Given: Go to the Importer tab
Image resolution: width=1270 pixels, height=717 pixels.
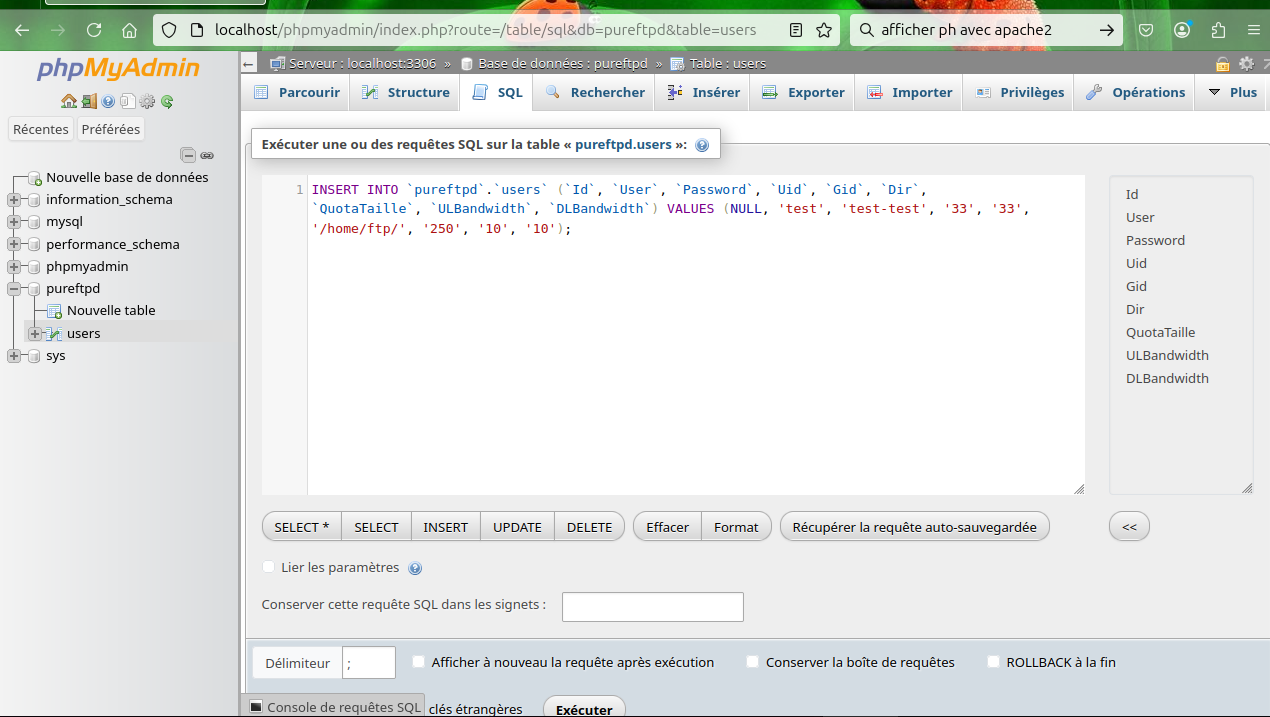Looking at the screenshot, I should 909,93.
